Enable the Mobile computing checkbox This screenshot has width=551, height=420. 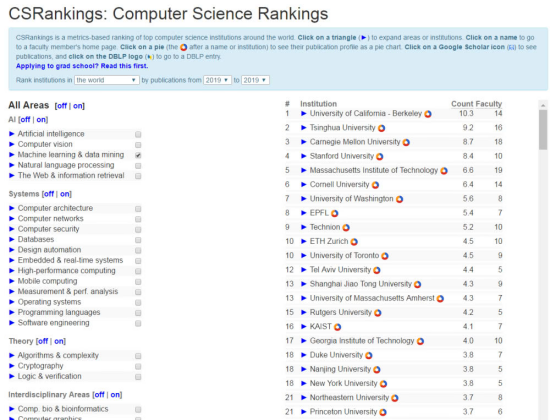coord(138,282)
